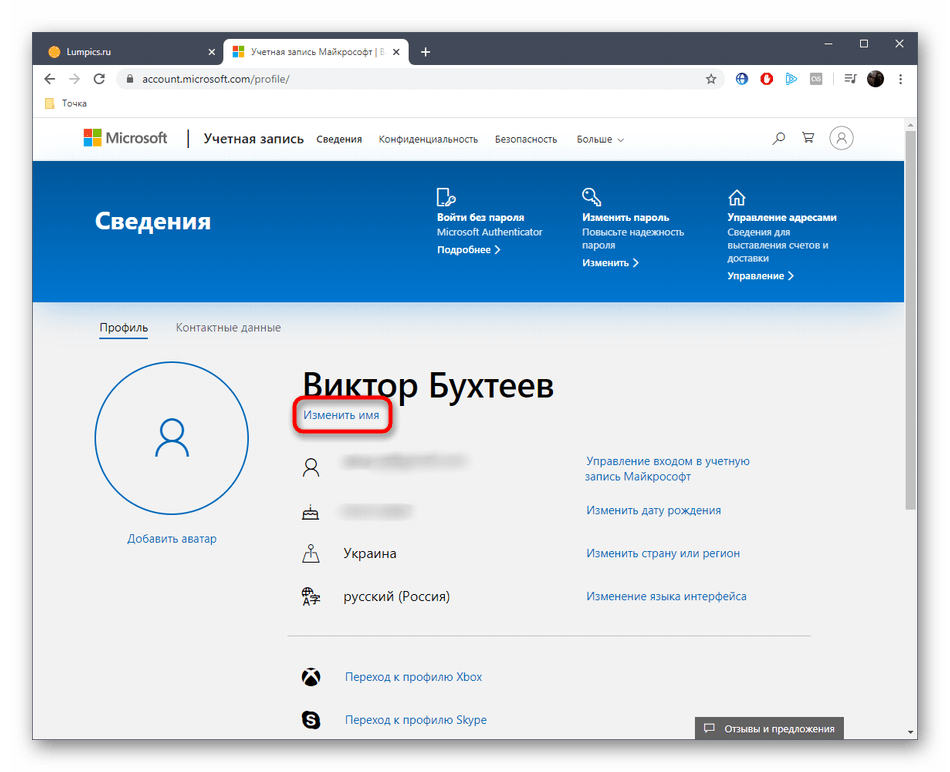Click Изменить имя link
Image resolution: width=950 pixels, height=772 pixels.
(x=341, y=414)
